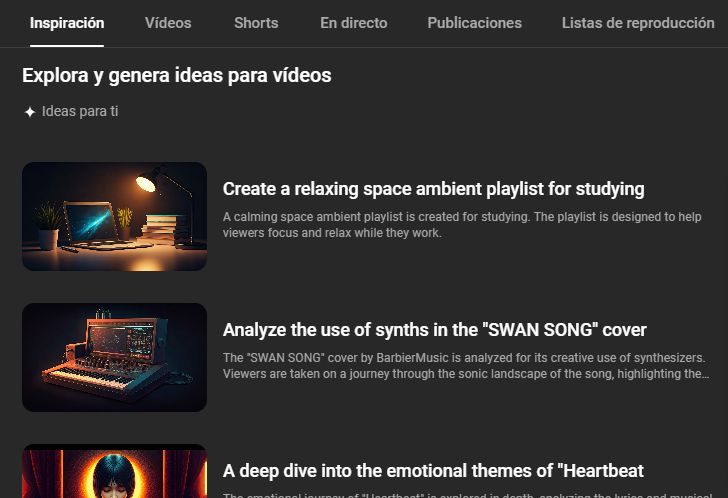The image size is (728, 498).
Task: Select the Publicaciones tab
Action: pyautogui.click(x=474, y=23)
